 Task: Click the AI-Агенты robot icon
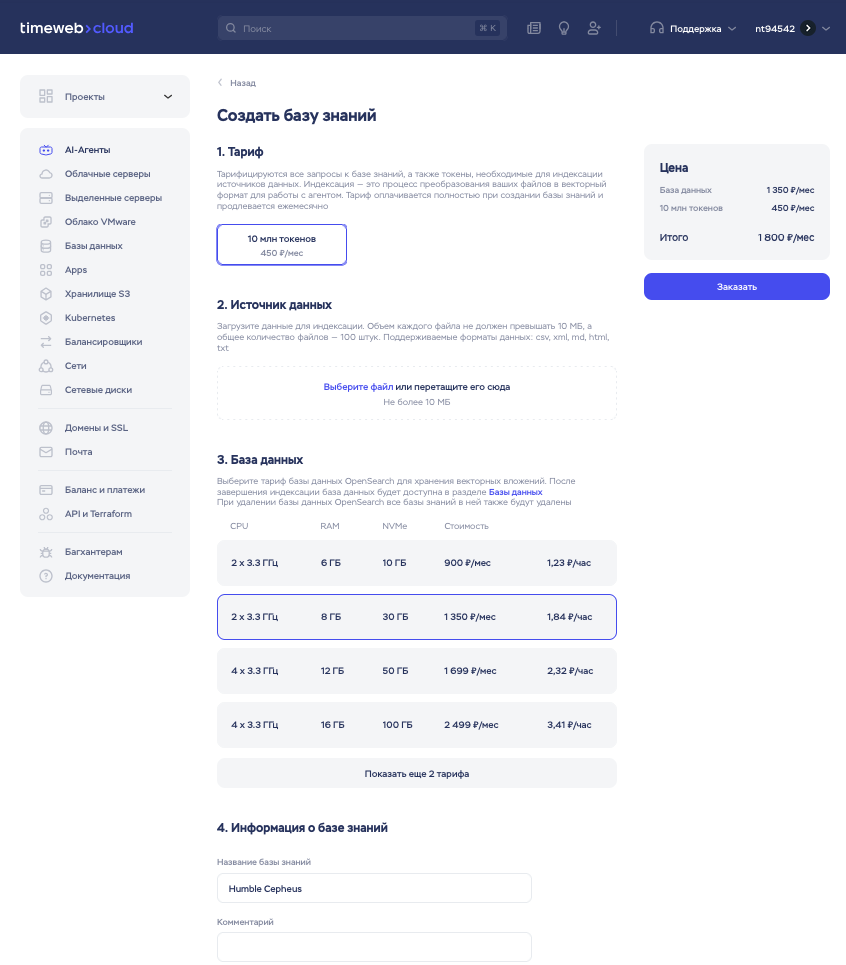coord(46,150)
